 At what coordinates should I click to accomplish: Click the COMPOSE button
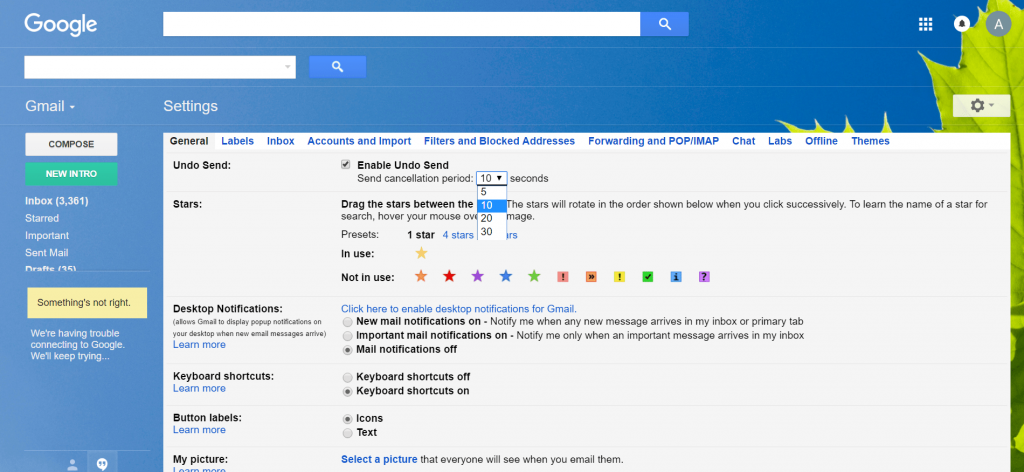point(71,144)
